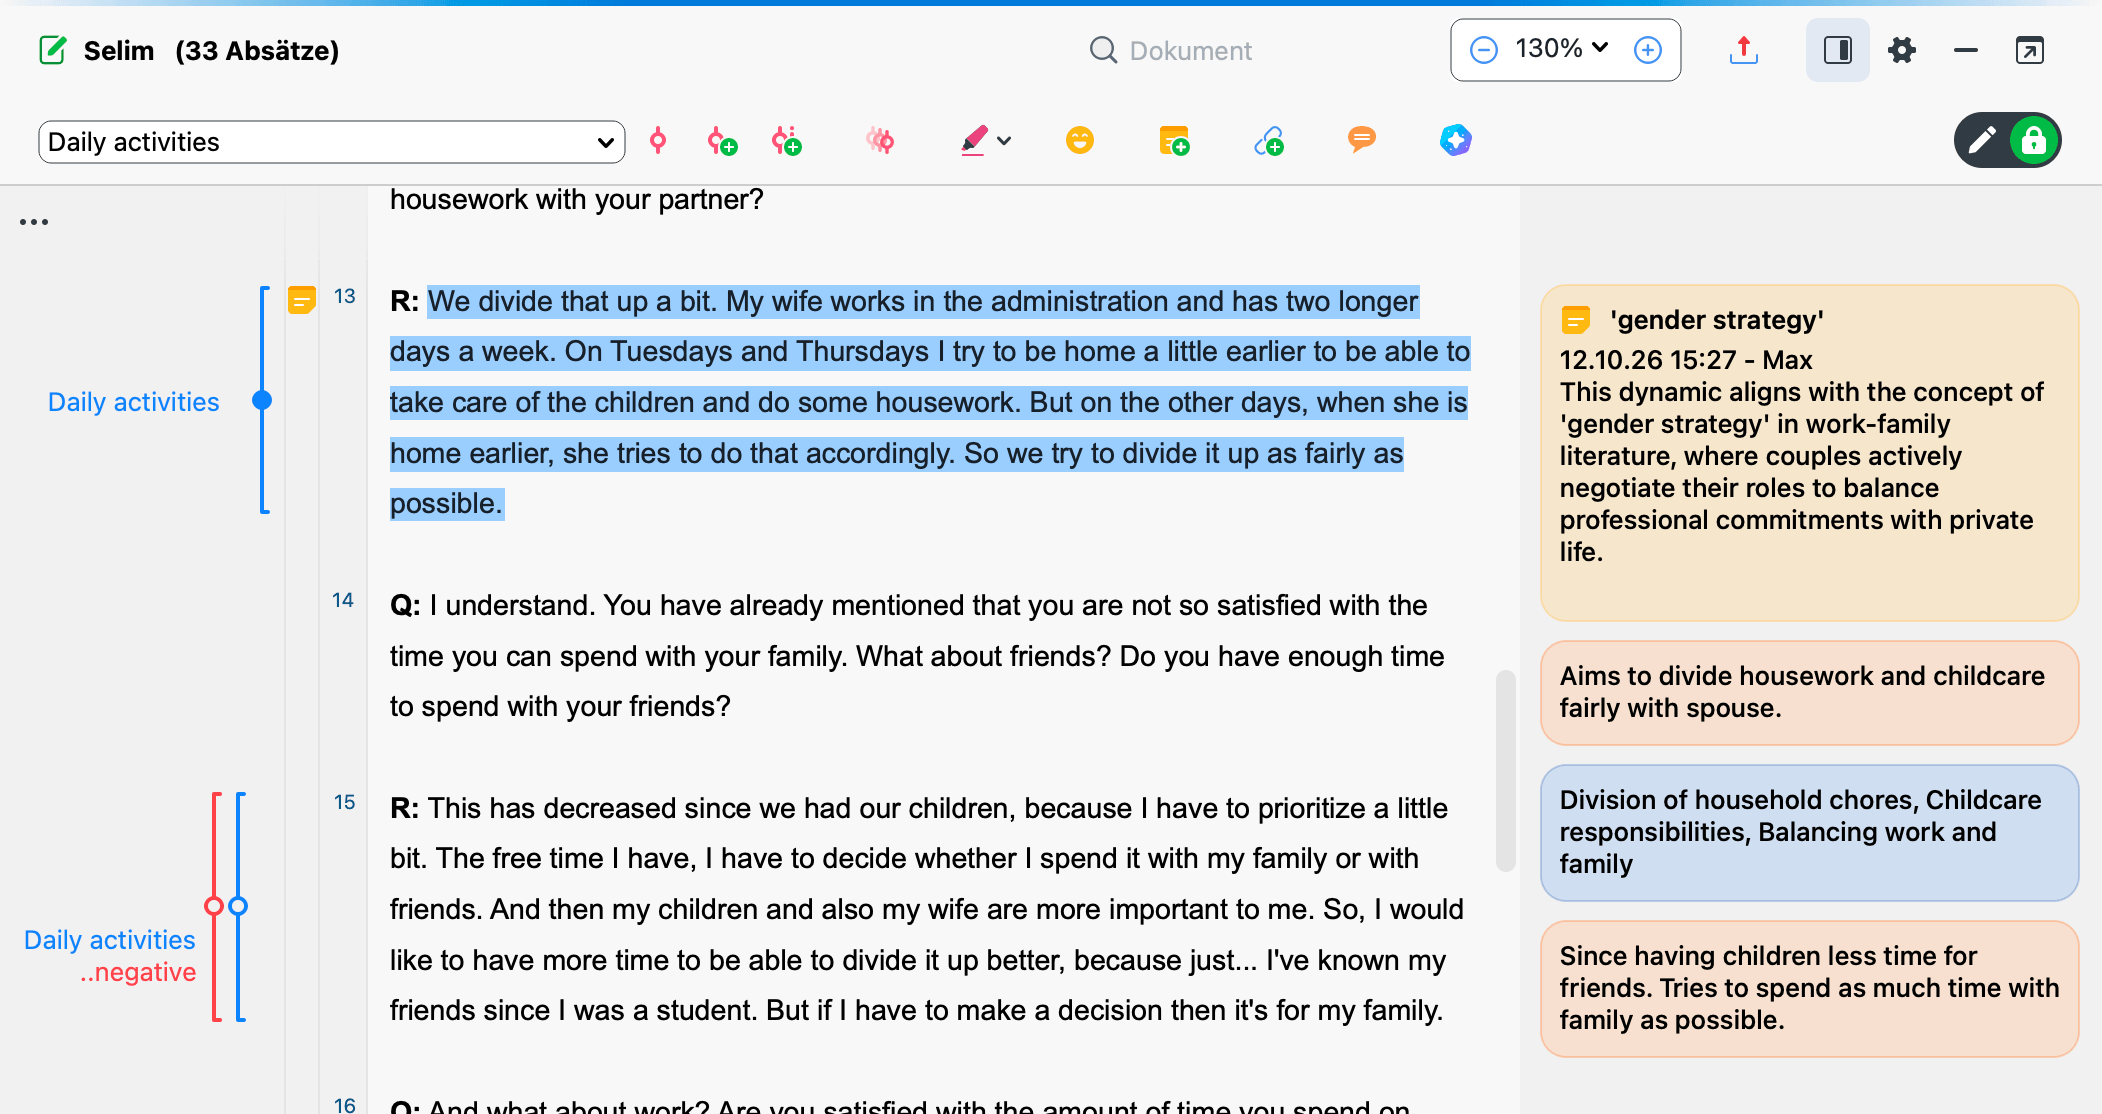The width and height of the screenshot is (2102, 1114).
Task: Select the color highlighter pen tool
Action: click(974, 141)
